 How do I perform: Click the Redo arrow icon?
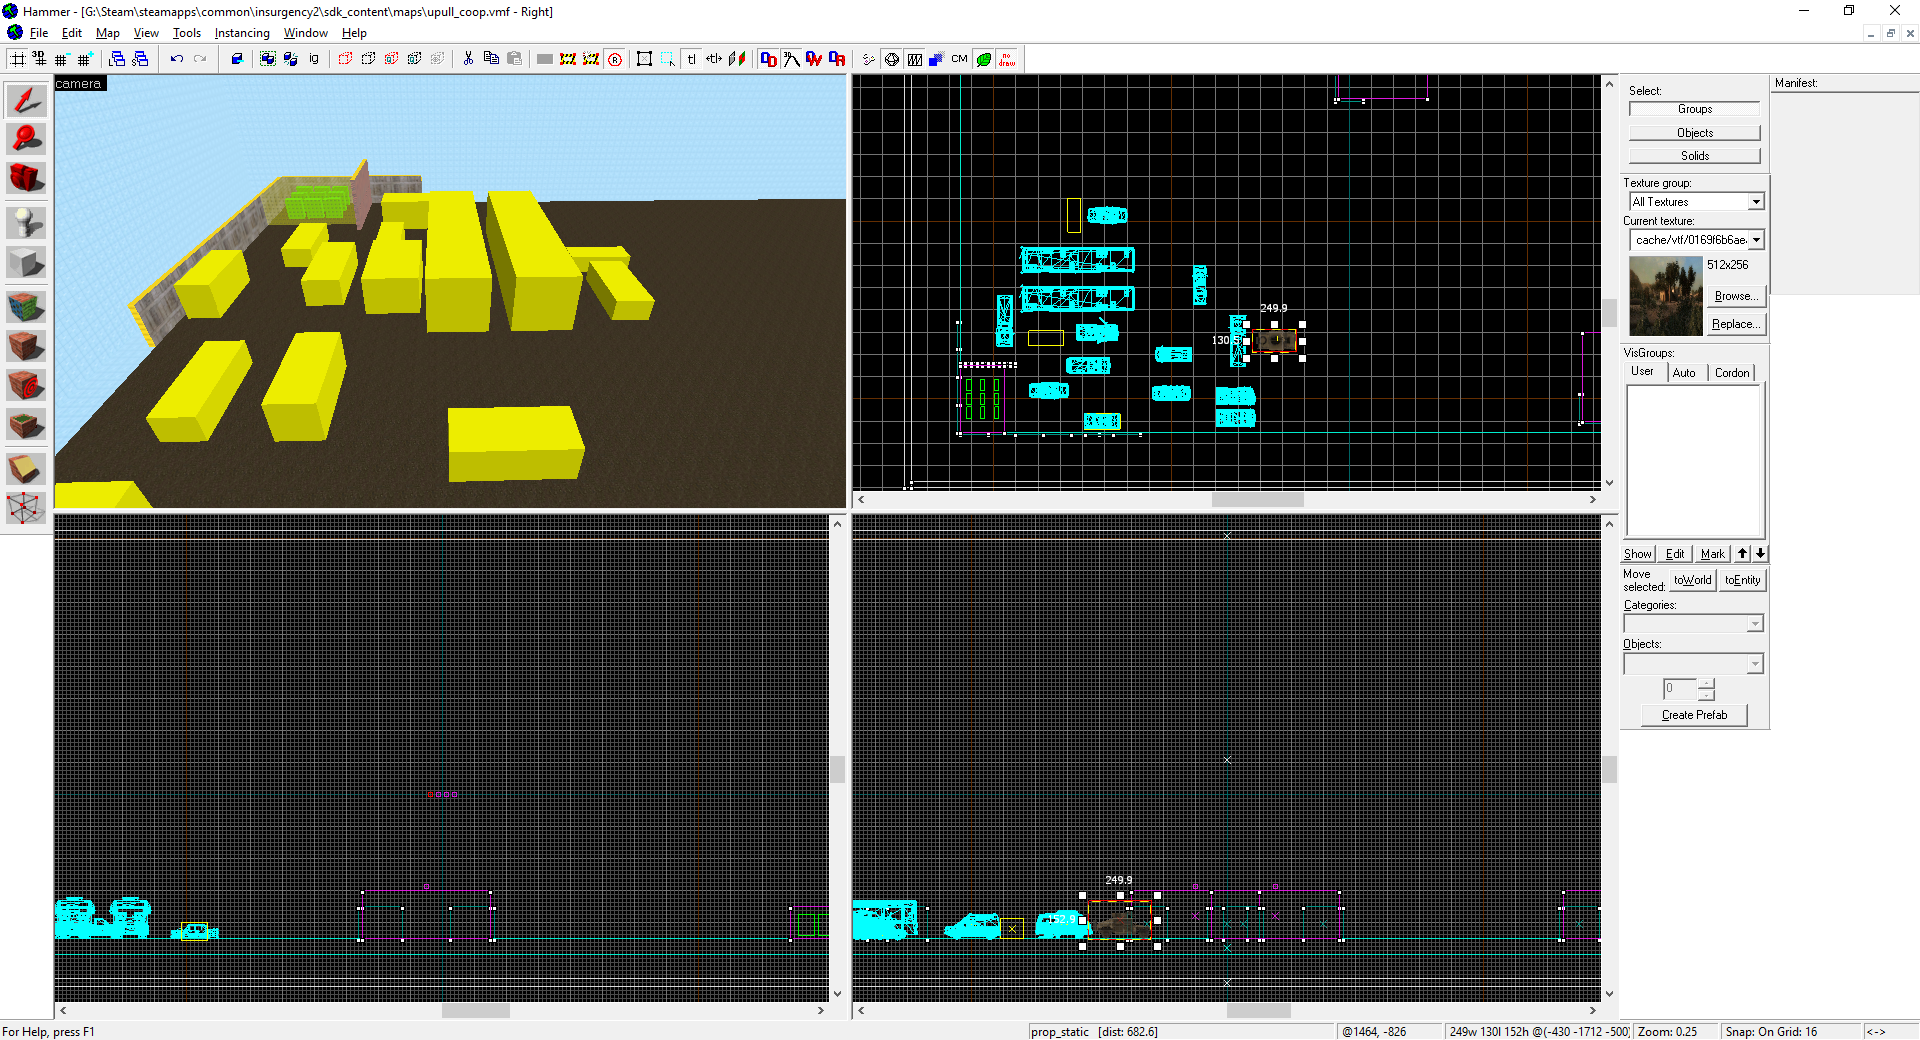pos(200,59)
